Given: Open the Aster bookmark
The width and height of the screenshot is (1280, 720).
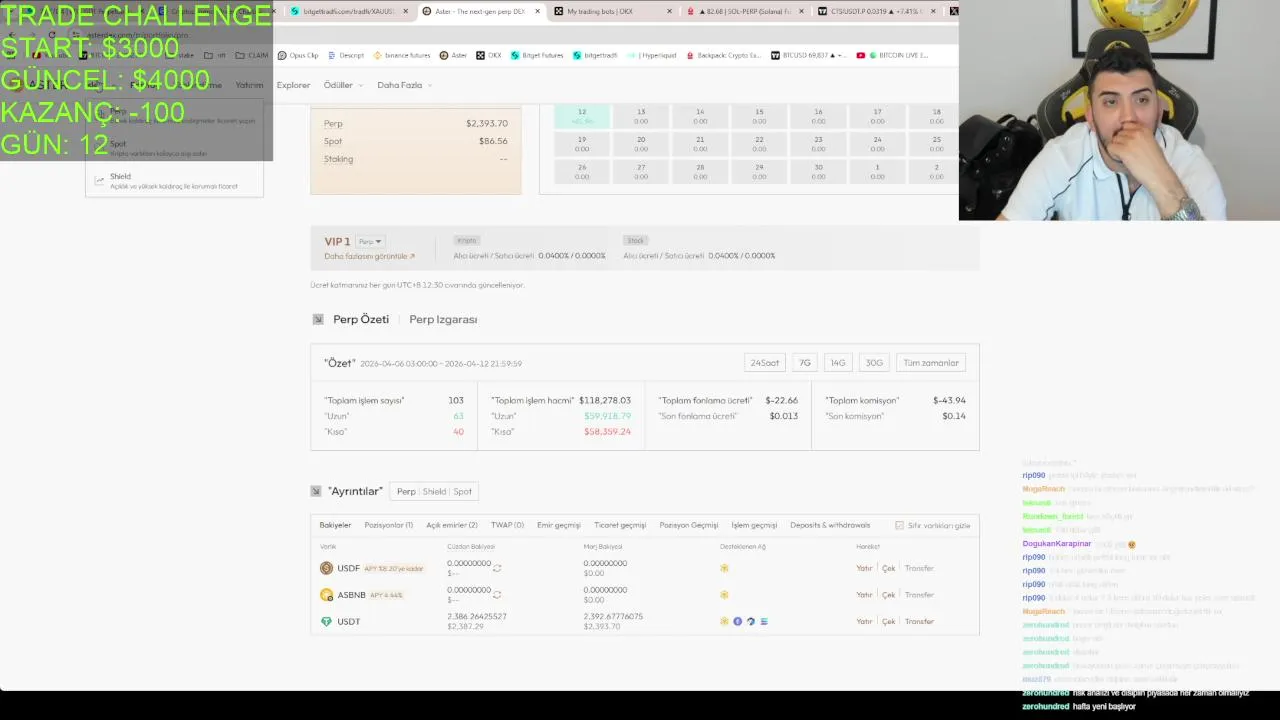Looking at the screenshot, I should pos(453,55).
